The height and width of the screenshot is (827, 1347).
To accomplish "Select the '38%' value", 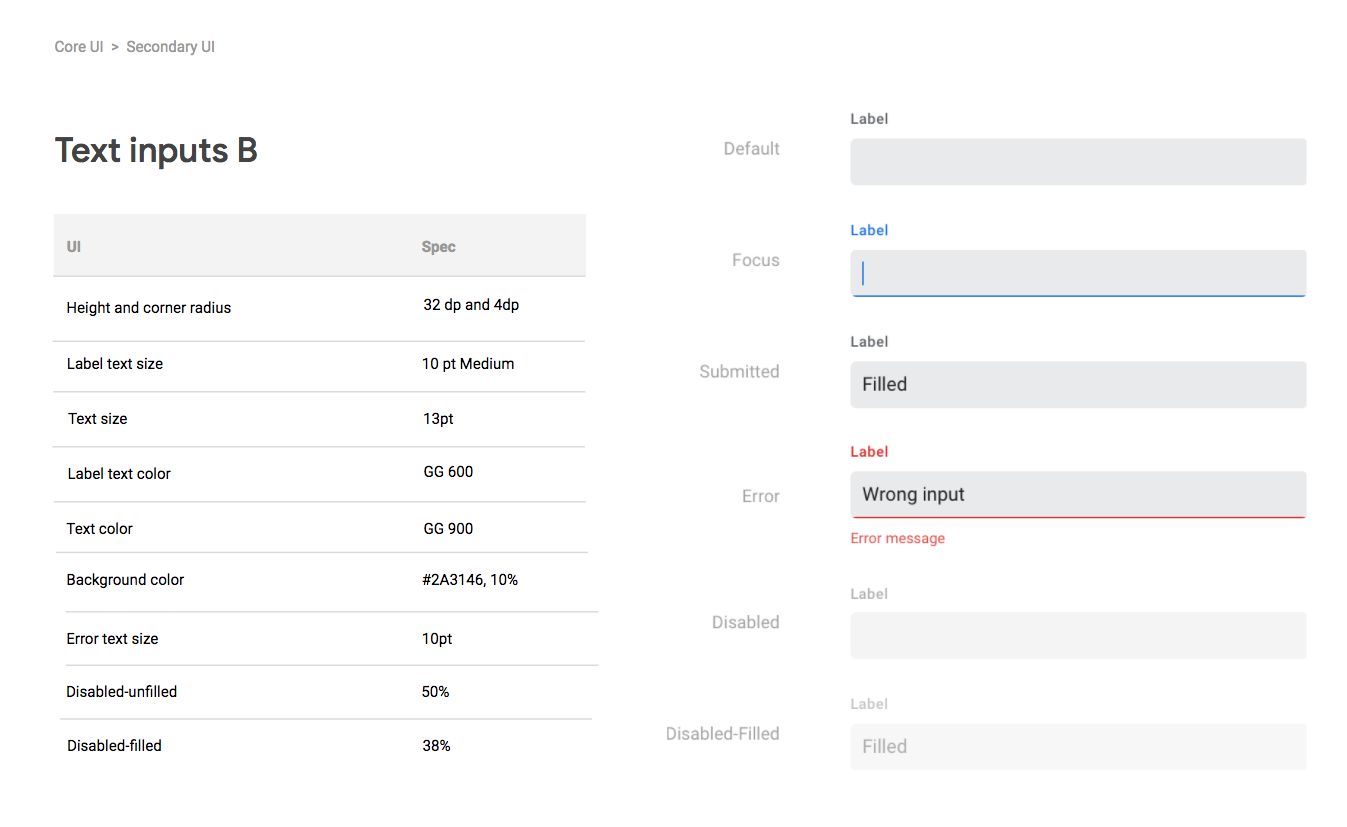I will pyautogui.click(x=437, y=746).
